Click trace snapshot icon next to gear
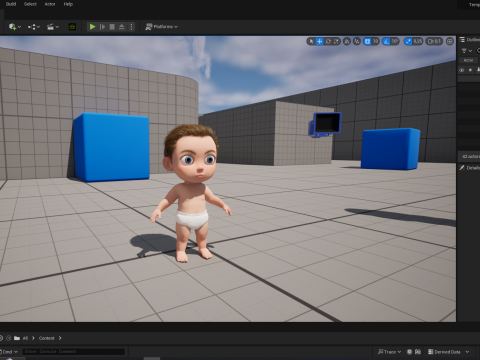This screenshot has height=360, width=480. (x=418, y=352)
